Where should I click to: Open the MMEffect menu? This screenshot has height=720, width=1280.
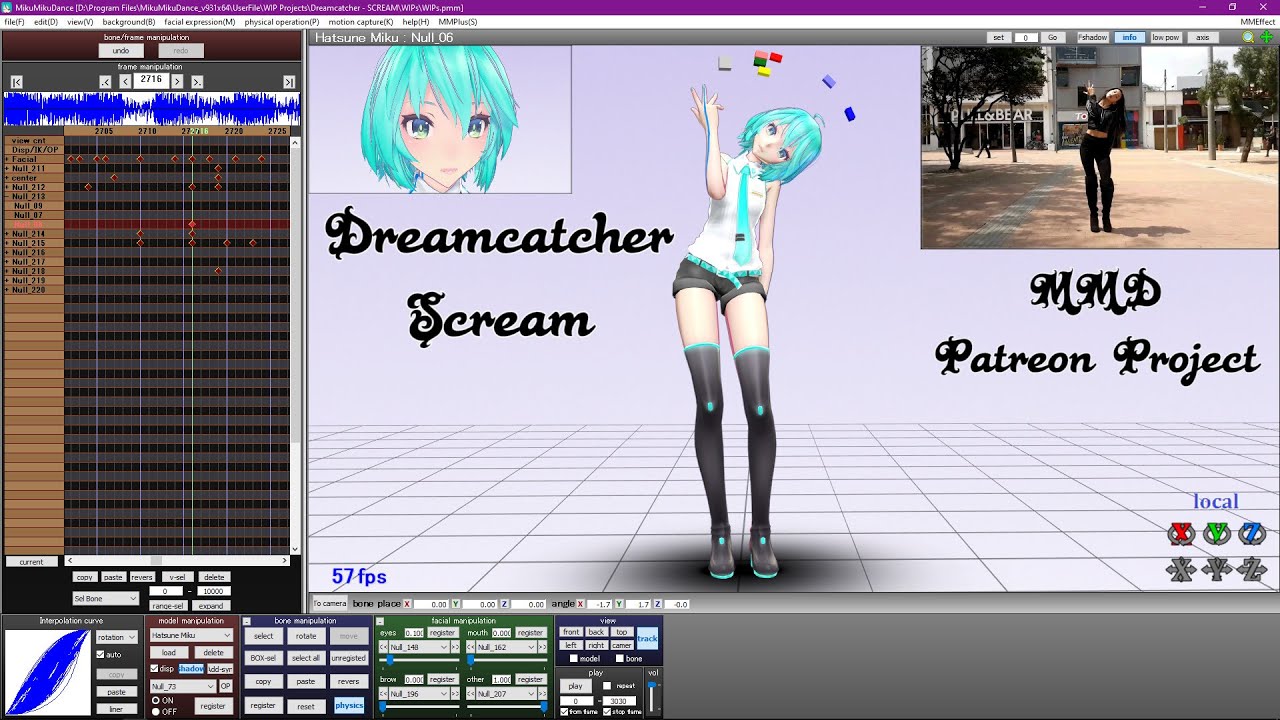(x=1257, y=21)
